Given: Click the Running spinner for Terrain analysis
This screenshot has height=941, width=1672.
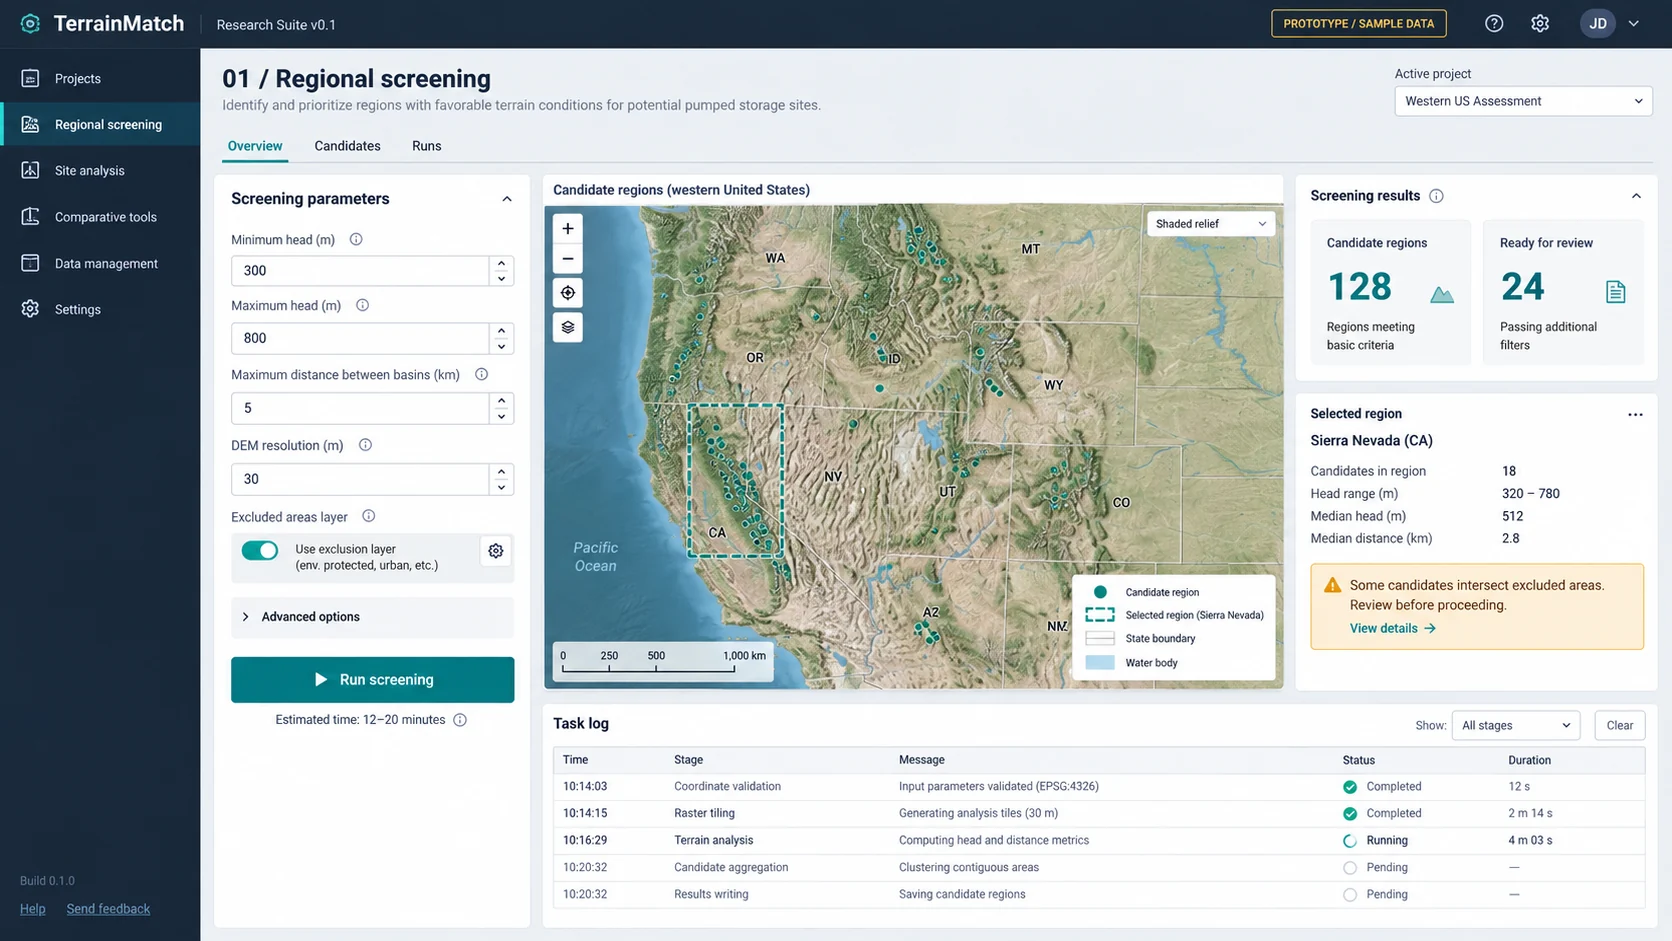Looking at the screenshot, I should pyautogui.click(x=1350, y=841).
